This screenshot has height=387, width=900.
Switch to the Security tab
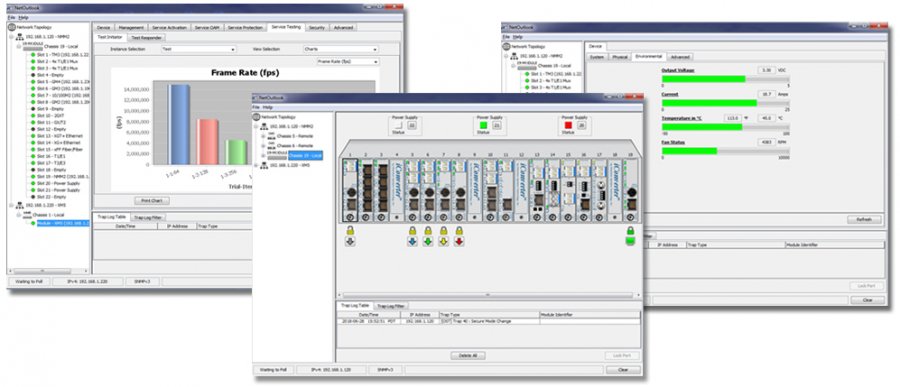316,27
